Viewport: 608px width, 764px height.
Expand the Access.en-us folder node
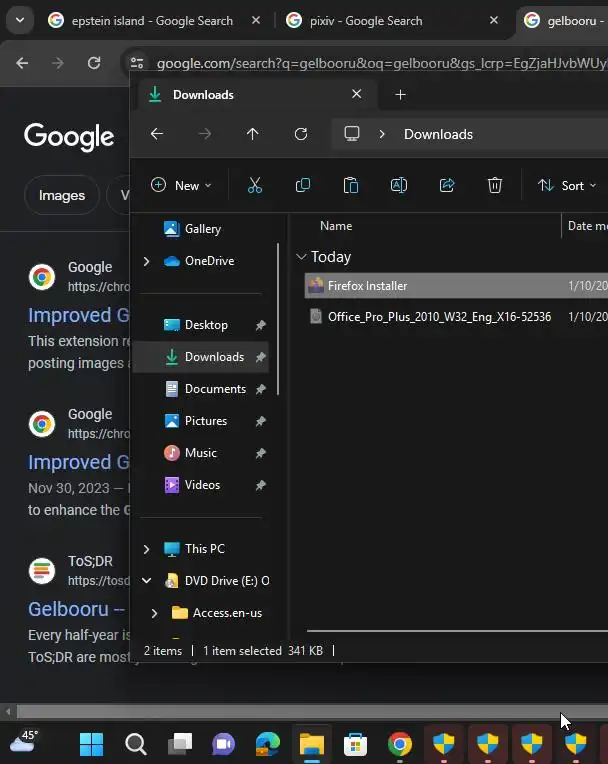click(154, 613)
